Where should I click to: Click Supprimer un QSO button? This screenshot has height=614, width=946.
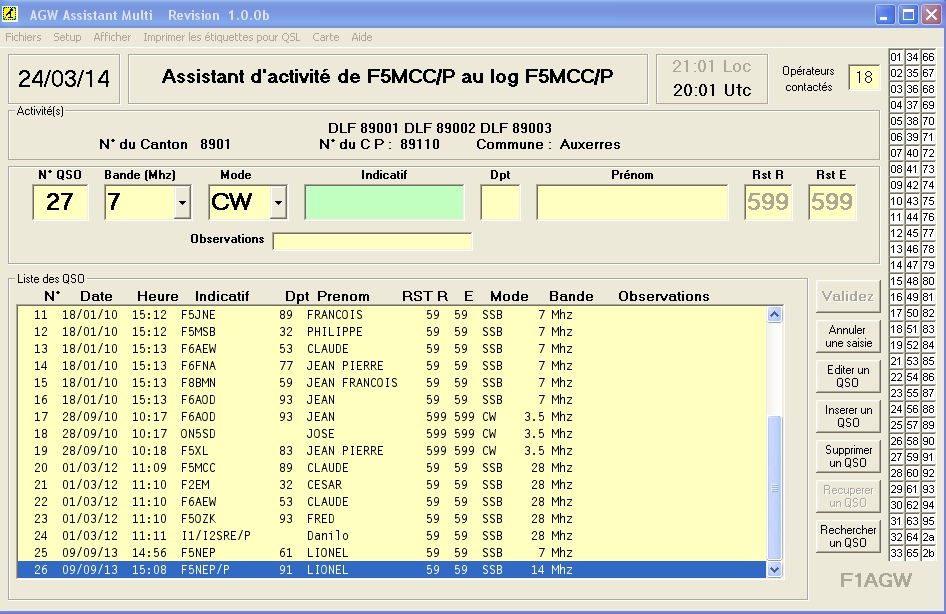848,457
